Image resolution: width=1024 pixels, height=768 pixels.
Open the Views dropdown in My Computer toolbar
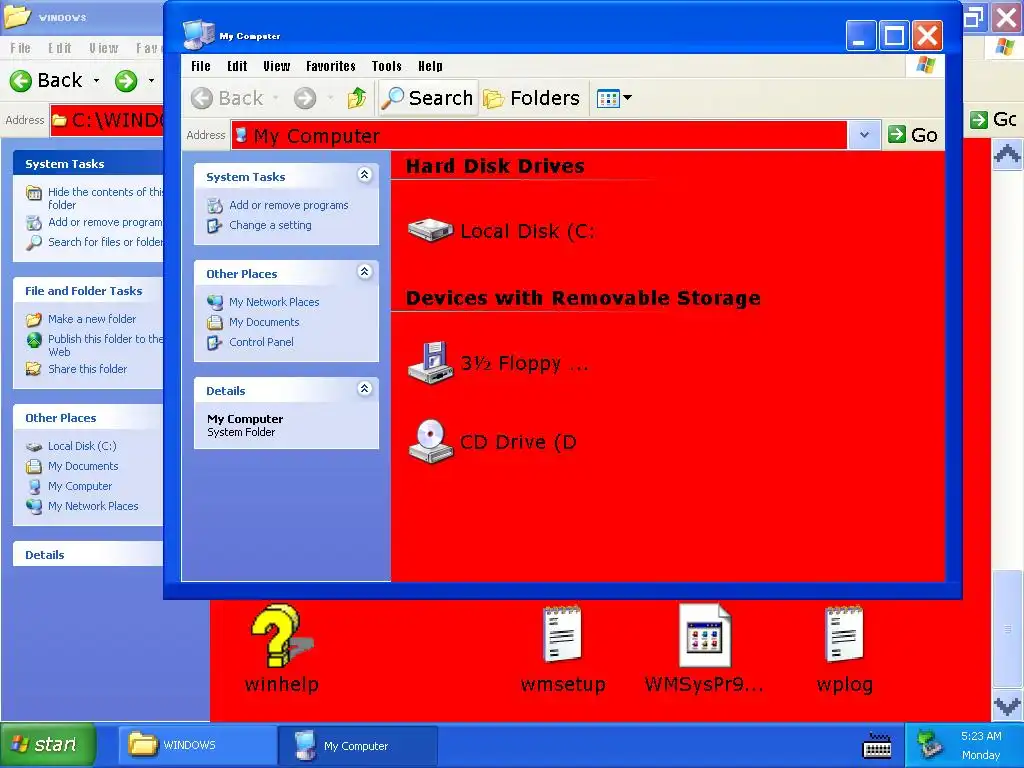614,98
